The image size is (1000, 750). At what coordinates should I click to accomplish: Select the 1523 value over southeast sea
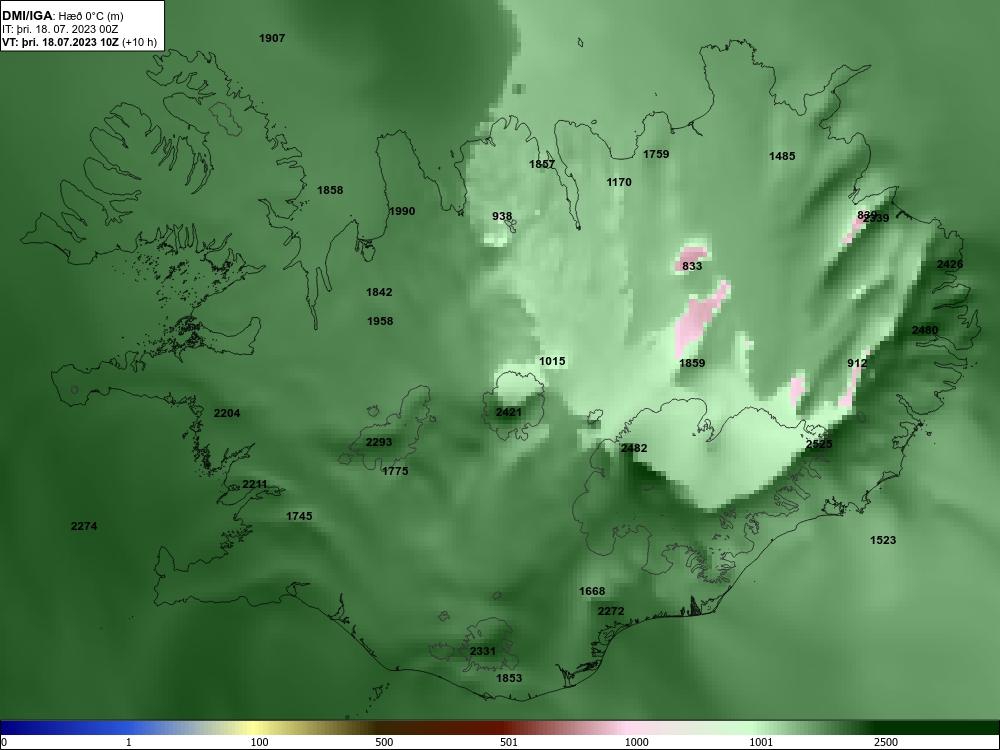[883, 540]
